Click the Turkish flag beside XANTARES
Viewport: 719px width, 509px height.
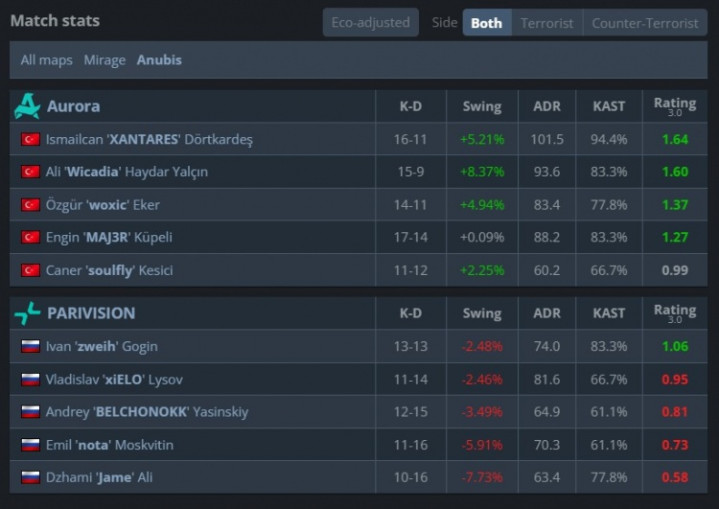pyautogui.click(x=30, y=139)
